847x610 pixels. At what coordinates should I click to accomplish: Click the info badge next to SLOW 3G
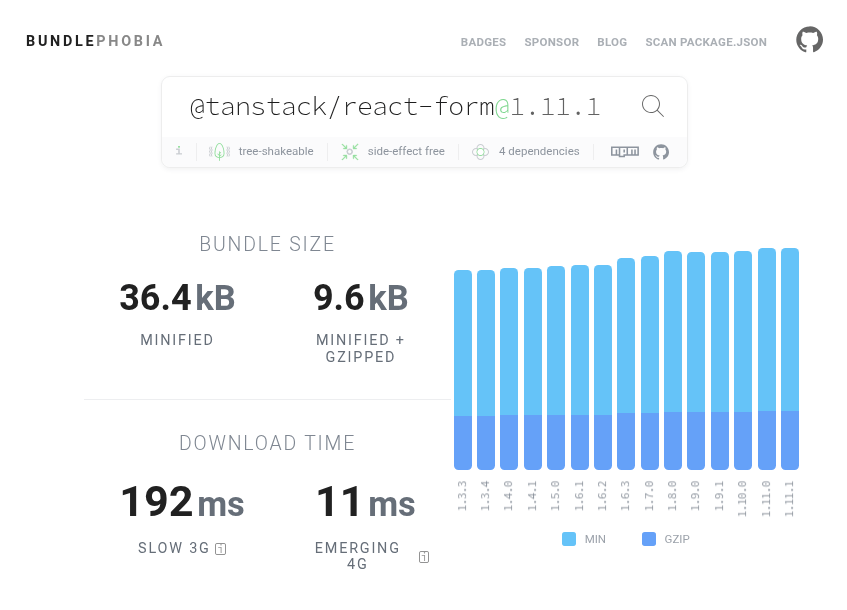tap(222, 548)
